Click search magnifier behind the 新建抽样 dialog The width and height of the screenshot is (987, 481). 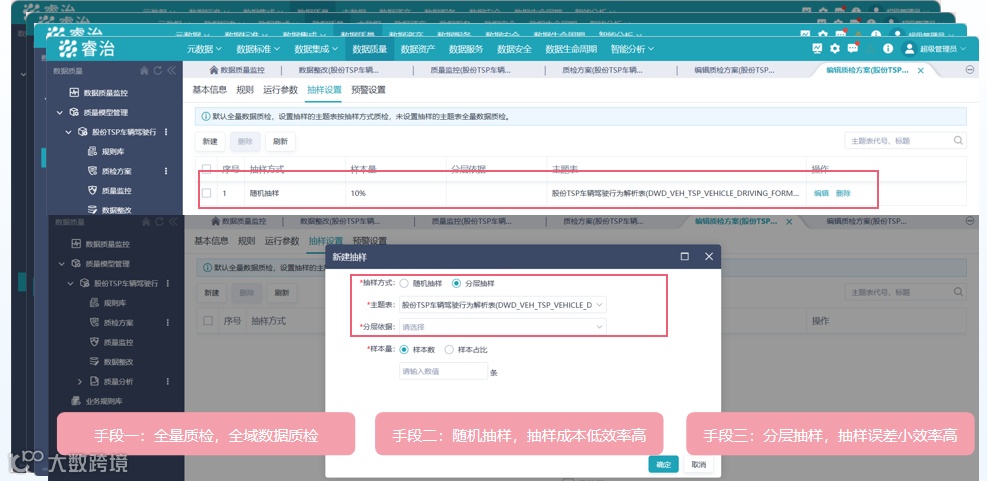[x=958, y=292]
